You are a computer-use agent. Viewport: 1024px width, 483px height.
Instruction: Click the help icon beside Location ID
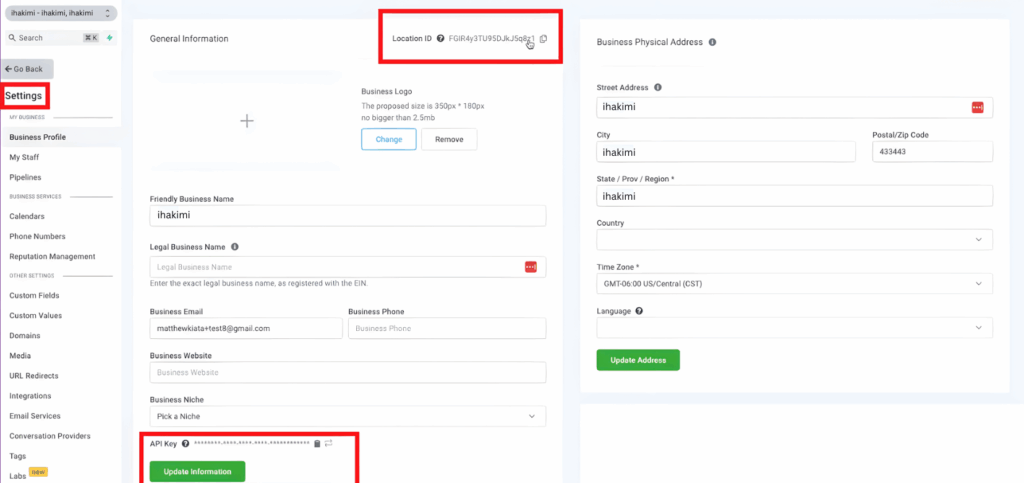tap(441, 39)
